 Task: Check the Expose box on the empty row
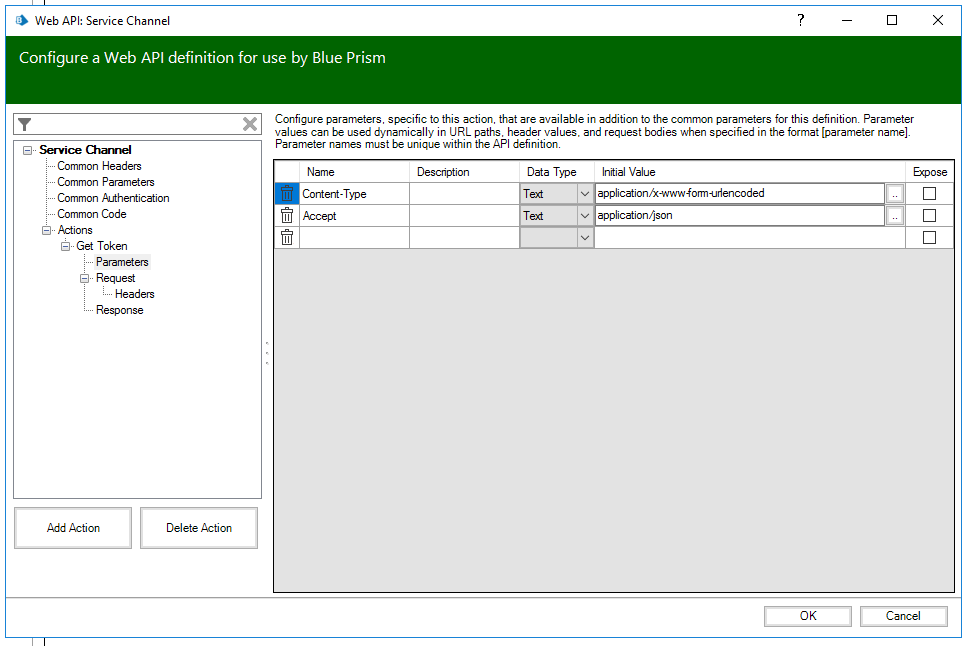pos(929,238)
